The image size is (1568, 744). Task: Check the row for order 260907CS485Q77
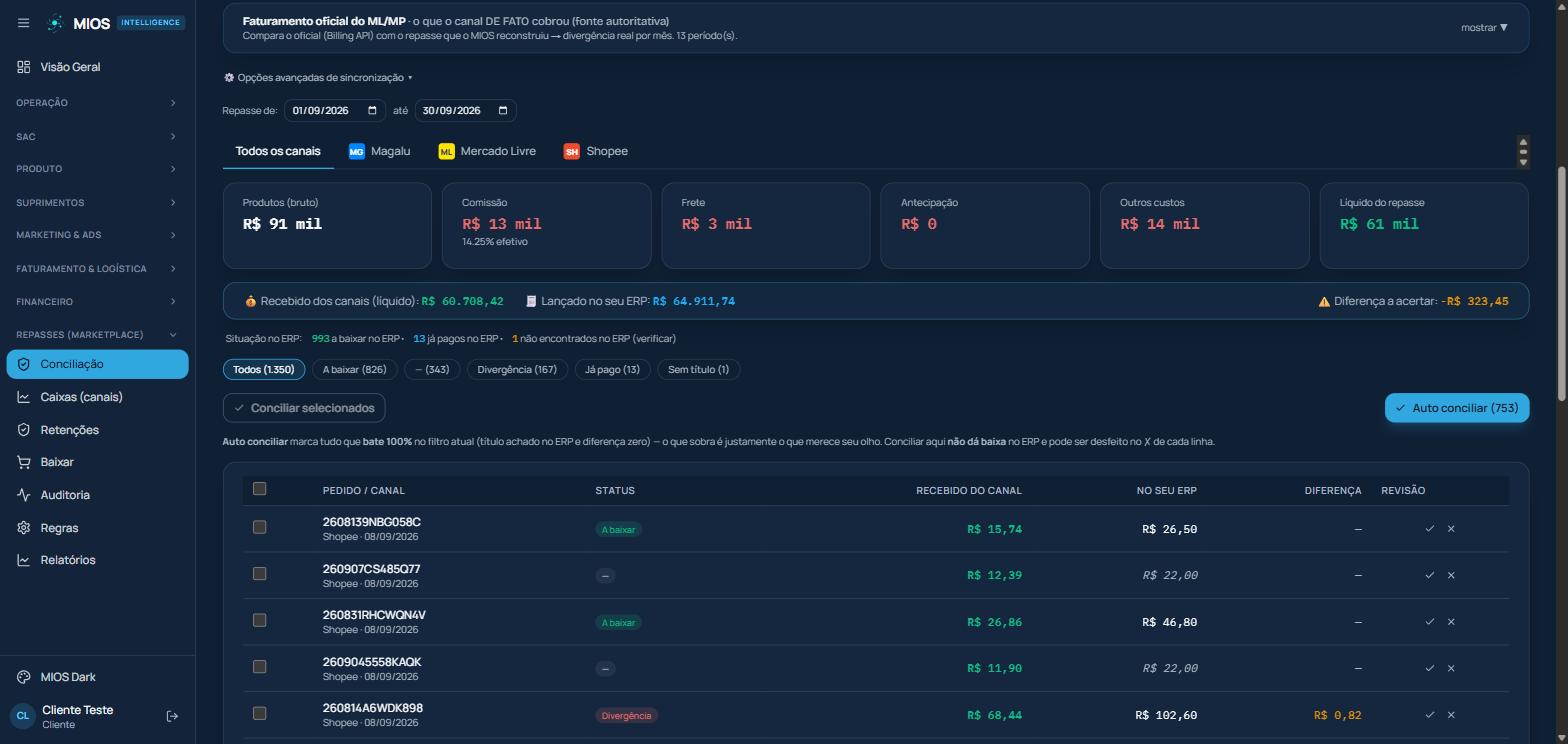(260, 574)
